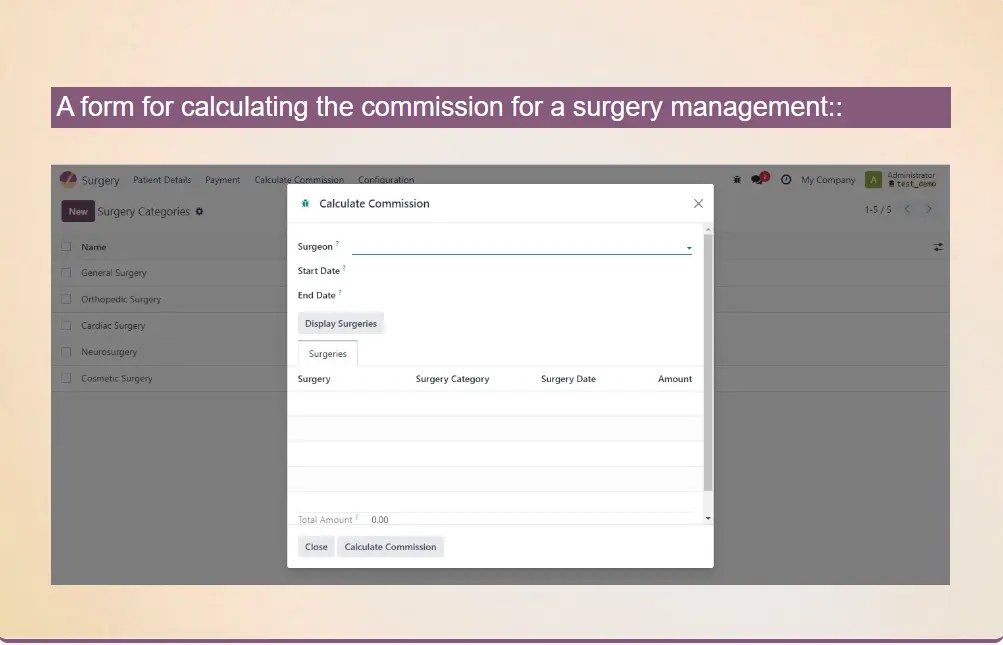Open the Patient Details menu

point(162,180)
